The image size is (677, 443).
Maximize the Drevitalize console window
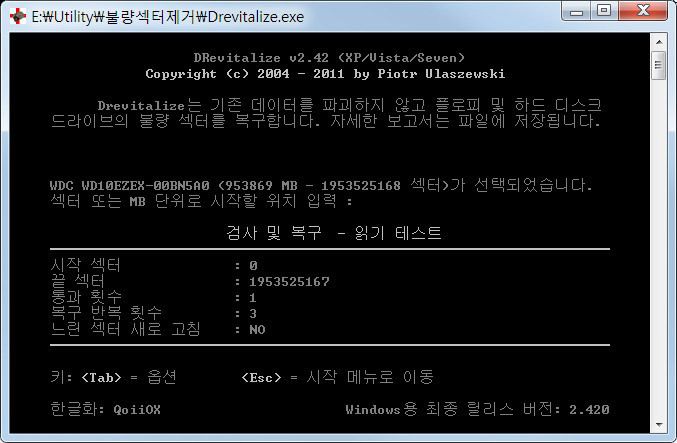coord(604,11)
